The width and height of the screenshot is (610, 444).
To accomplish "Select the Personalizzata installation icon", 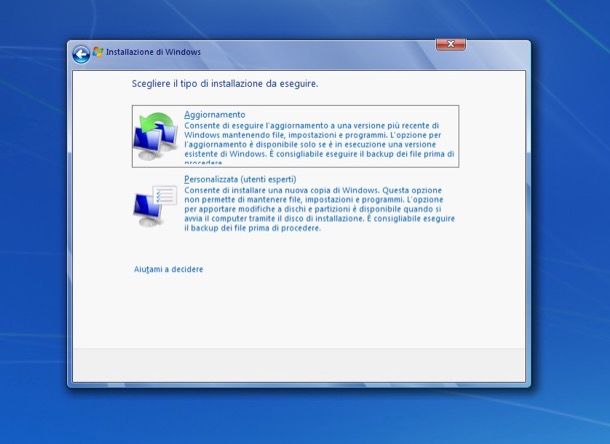I will click(155, 206).
